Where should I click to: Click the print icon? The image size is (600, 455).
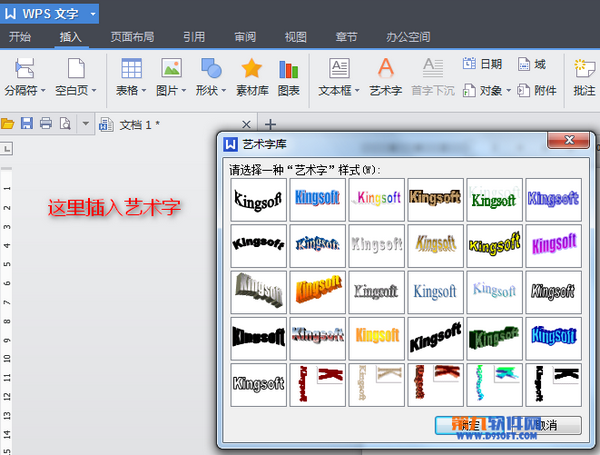click(46, 124)
